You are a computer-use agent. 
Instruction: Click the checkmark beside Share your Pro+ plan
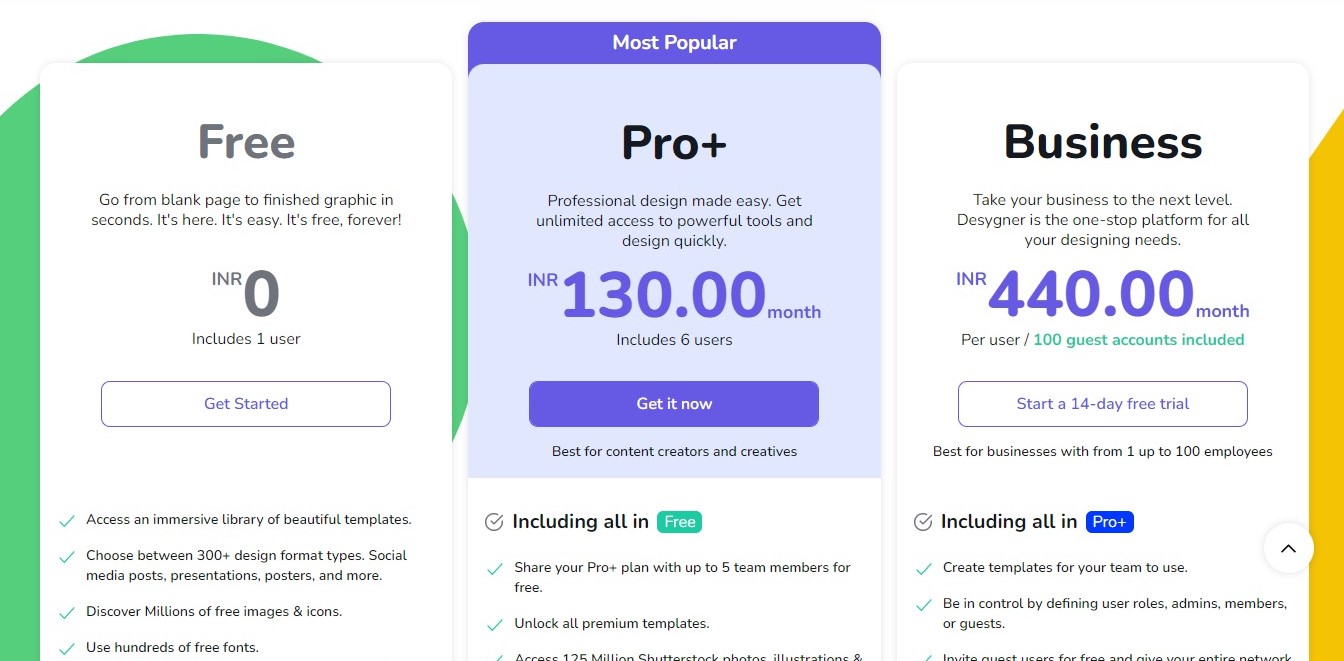point(495,569)
